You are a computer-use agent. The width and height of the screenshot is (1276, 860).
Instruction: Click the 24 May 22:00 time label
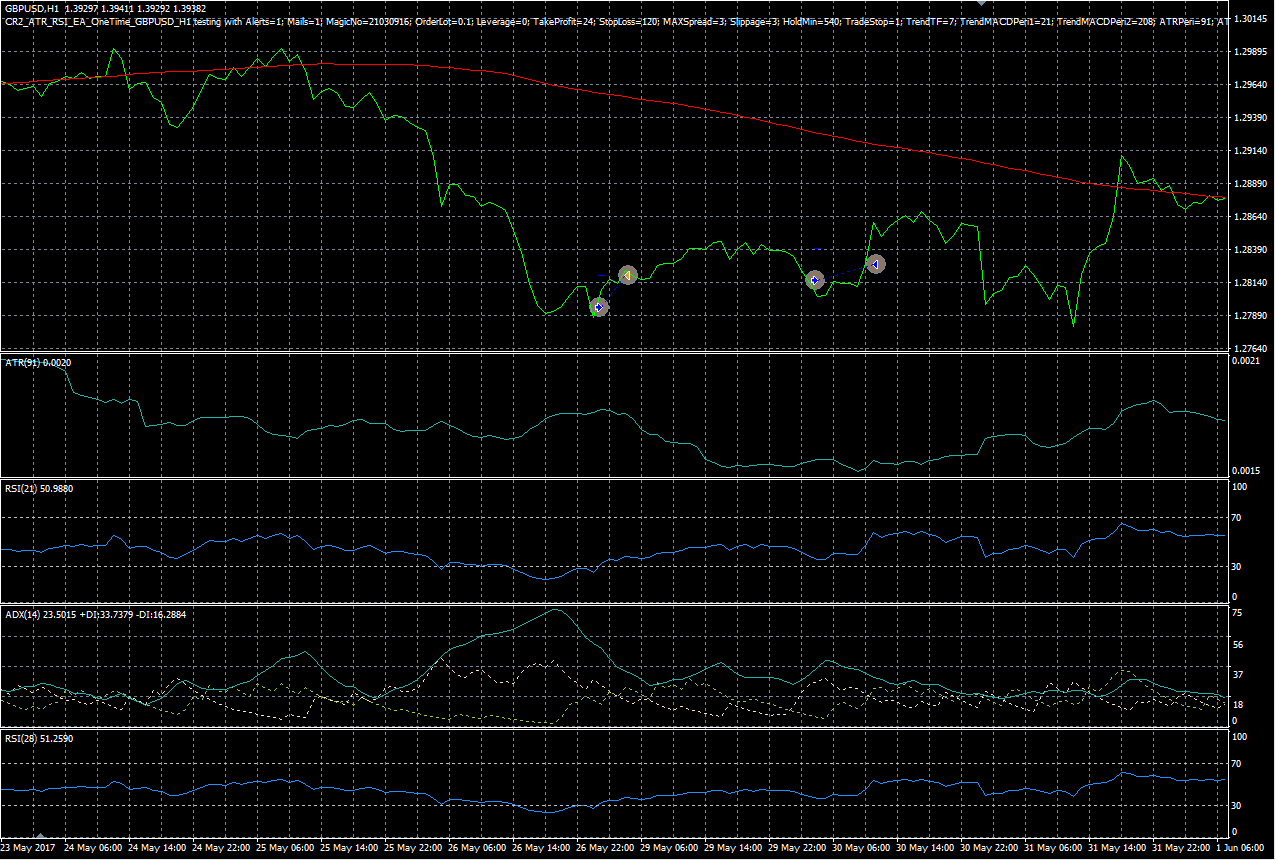tap(222, 847)
